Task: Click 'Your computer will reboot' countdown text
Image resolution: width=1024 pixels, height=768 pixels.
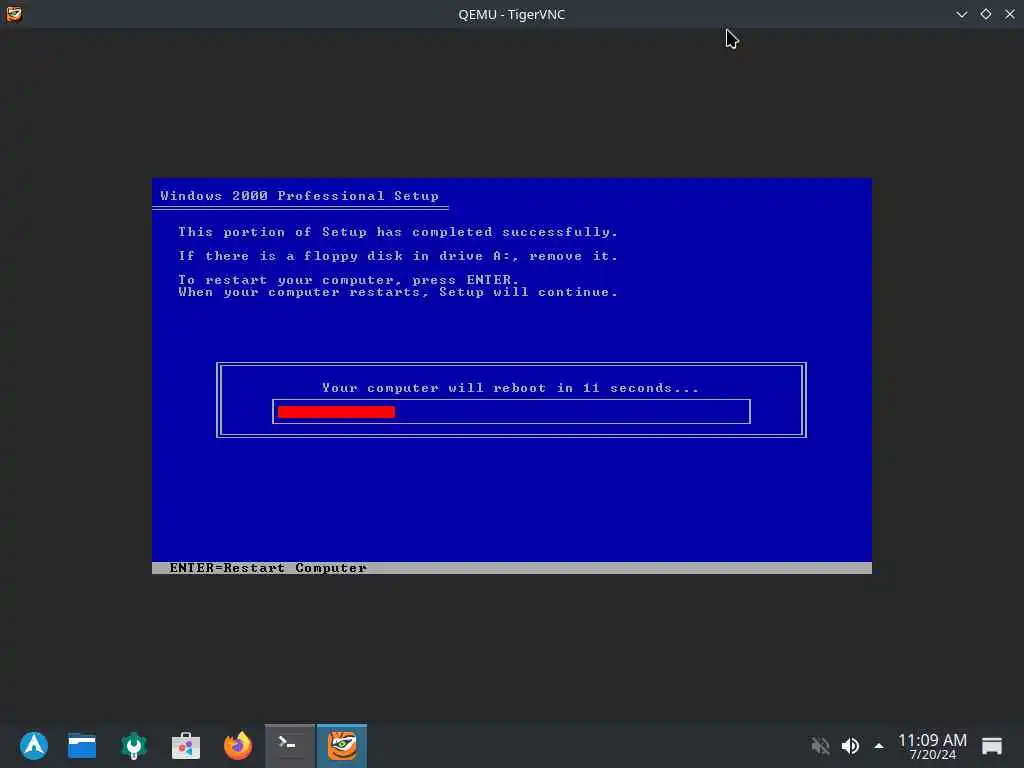Action: click(510, 388)
